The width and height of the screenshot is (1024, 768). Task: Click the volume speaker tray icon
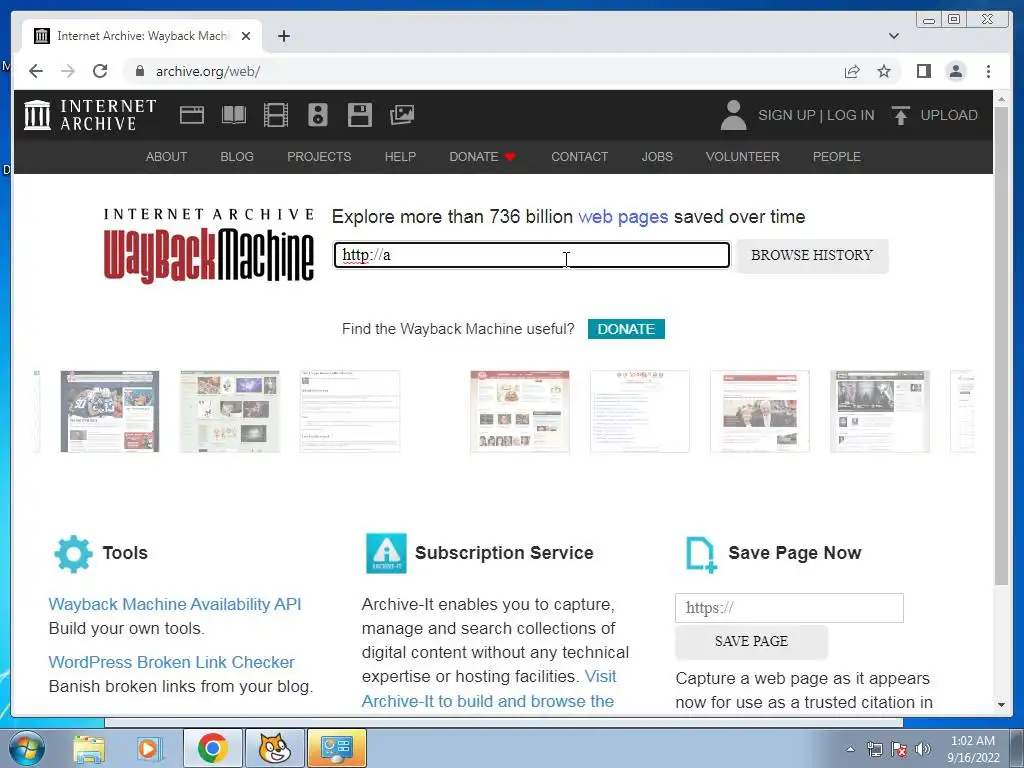tap(923, 749)
